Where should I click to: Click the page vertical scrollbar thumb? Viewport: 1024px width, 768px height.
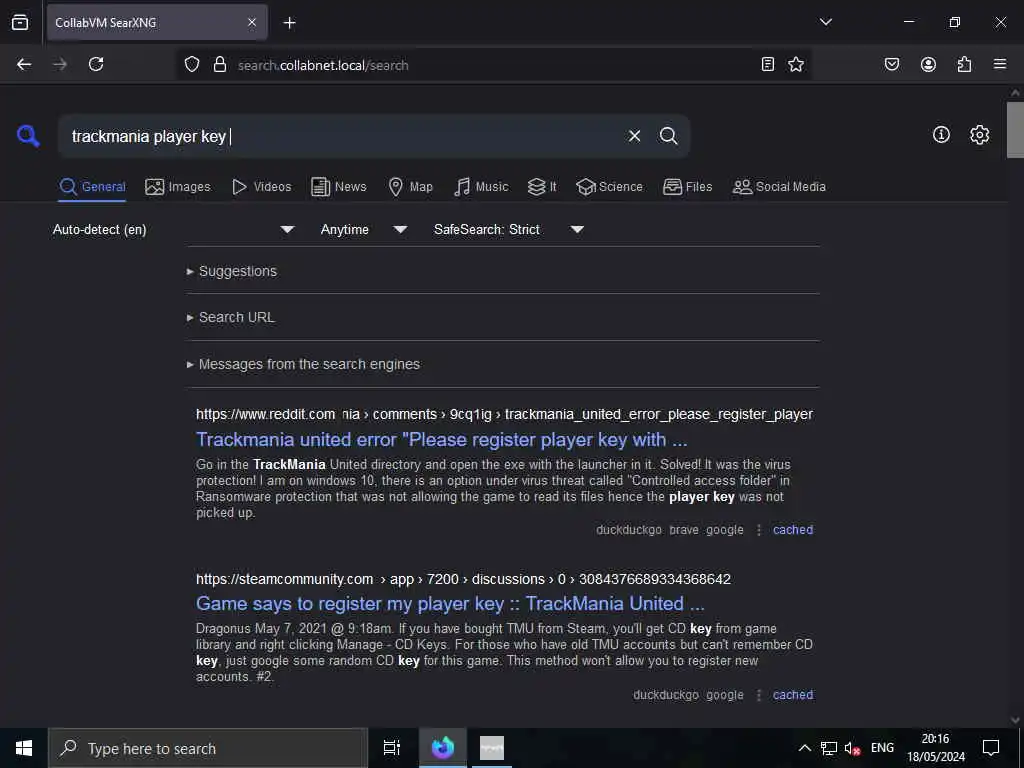coord(1015,129)
